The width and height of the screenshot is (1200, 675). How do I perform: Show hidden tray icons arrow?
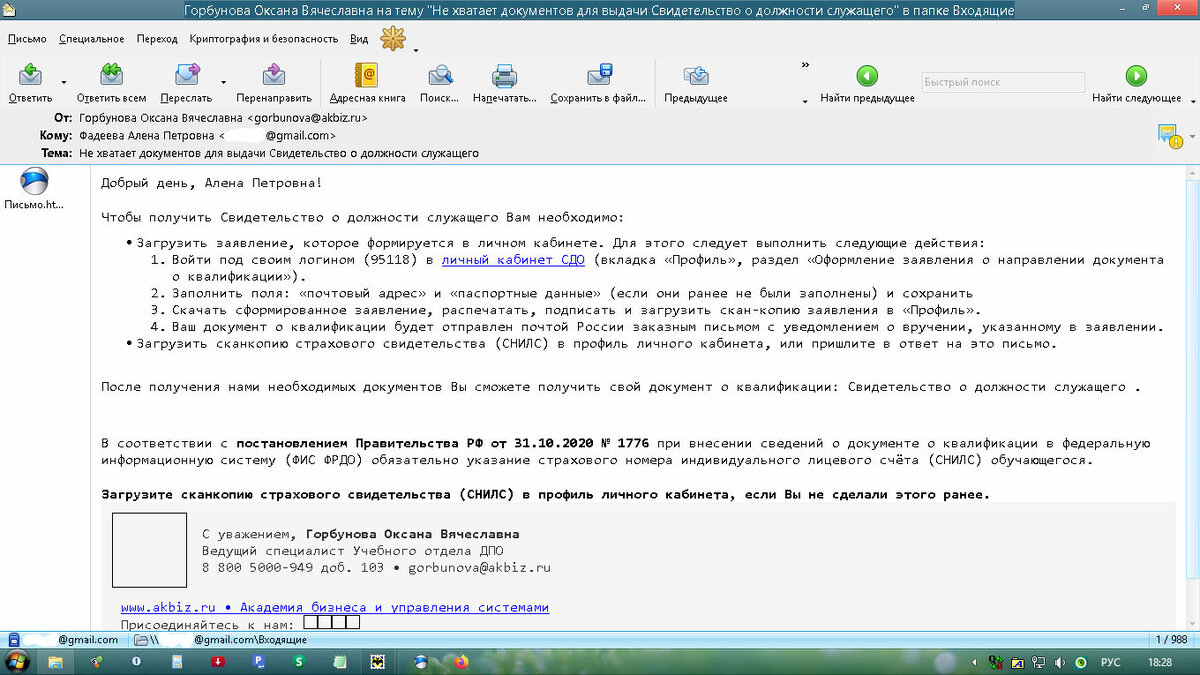click(975, 661)
